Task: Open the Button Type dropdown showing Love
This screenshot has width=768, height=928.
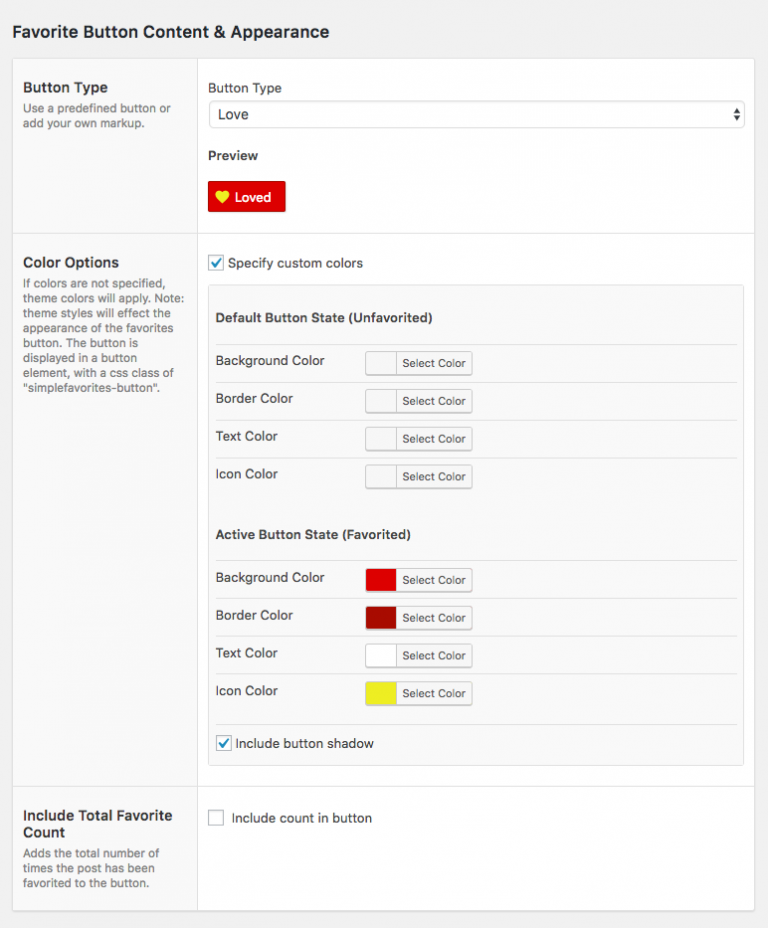Action: click(475, 114)
